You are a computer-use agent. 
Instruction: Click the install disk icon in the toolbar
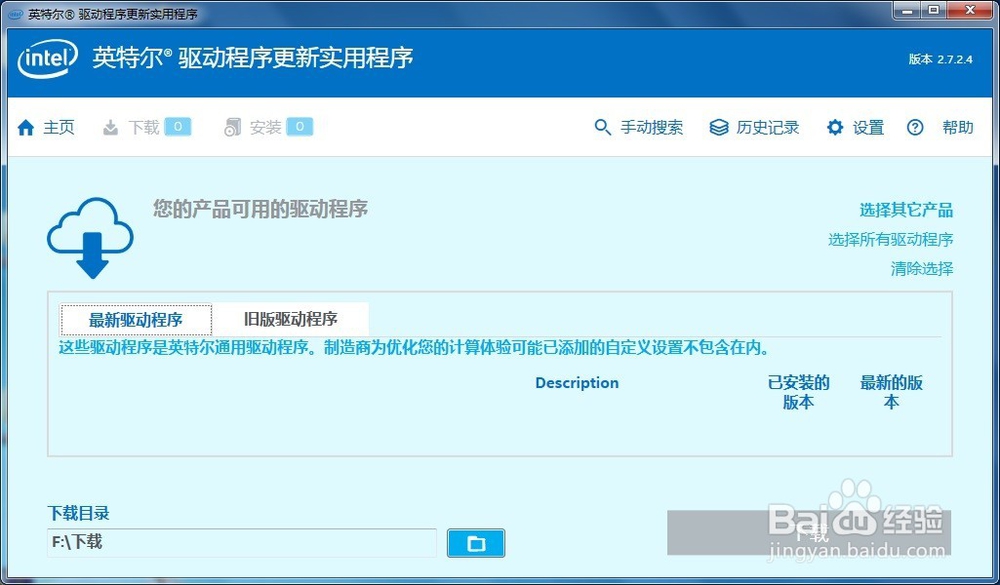232,128
